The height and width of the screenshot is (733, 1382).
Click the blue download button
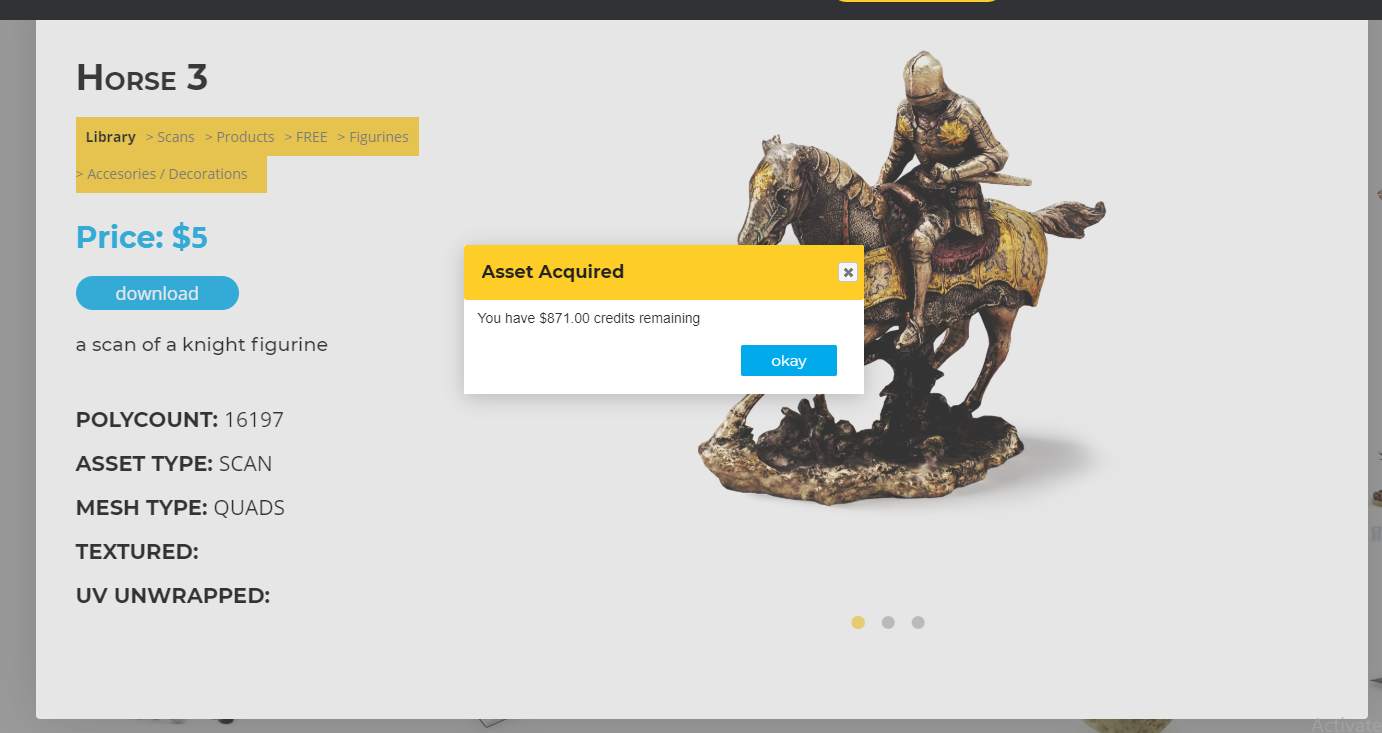pyautogui.click(x=157, y=293)
